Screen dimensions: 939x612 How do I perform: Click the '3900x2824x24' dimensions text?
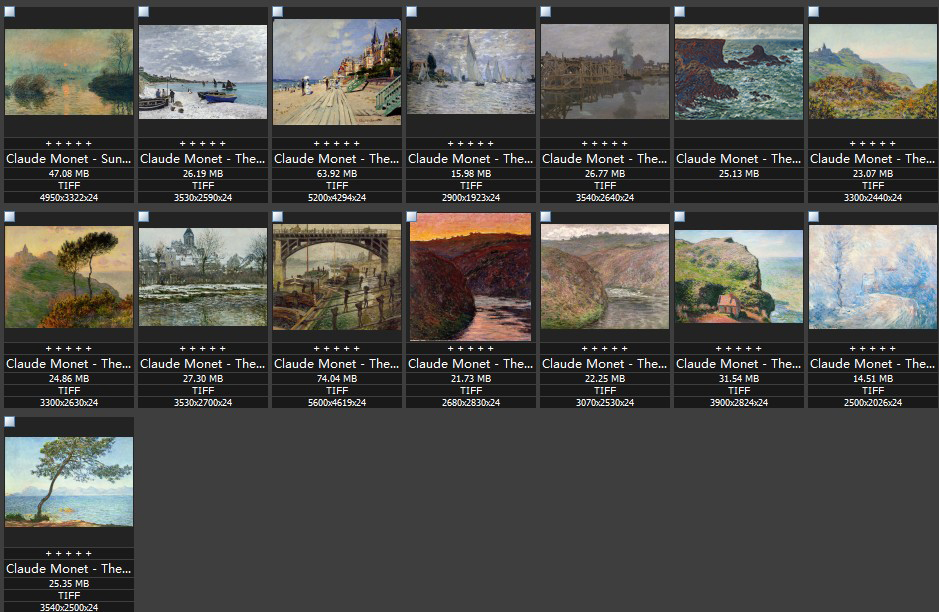click(x=739, y=403)
